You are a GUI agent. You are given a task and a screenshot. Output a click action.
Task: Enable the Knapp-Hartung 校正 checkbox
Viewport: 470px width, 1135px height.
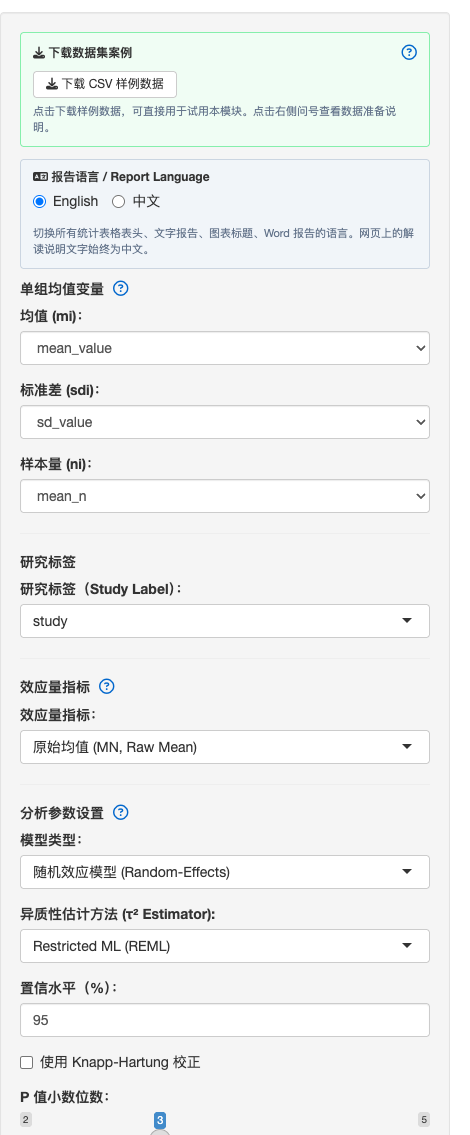click(x=27, y=1063)
